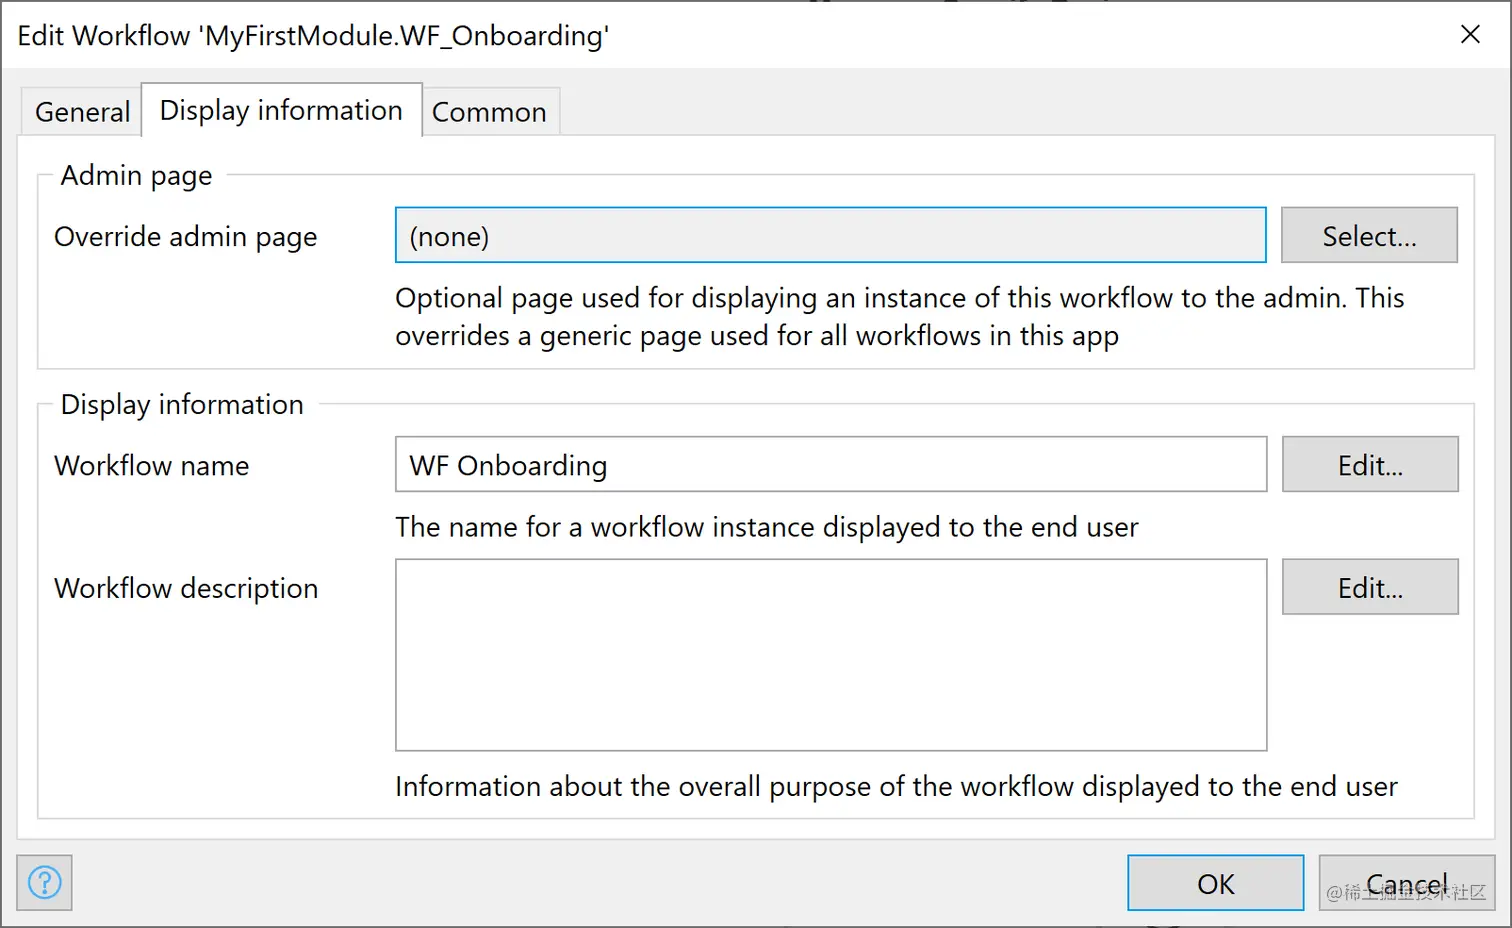
Task: Click the Override admin page (none) field
Action: click(830, 236)
